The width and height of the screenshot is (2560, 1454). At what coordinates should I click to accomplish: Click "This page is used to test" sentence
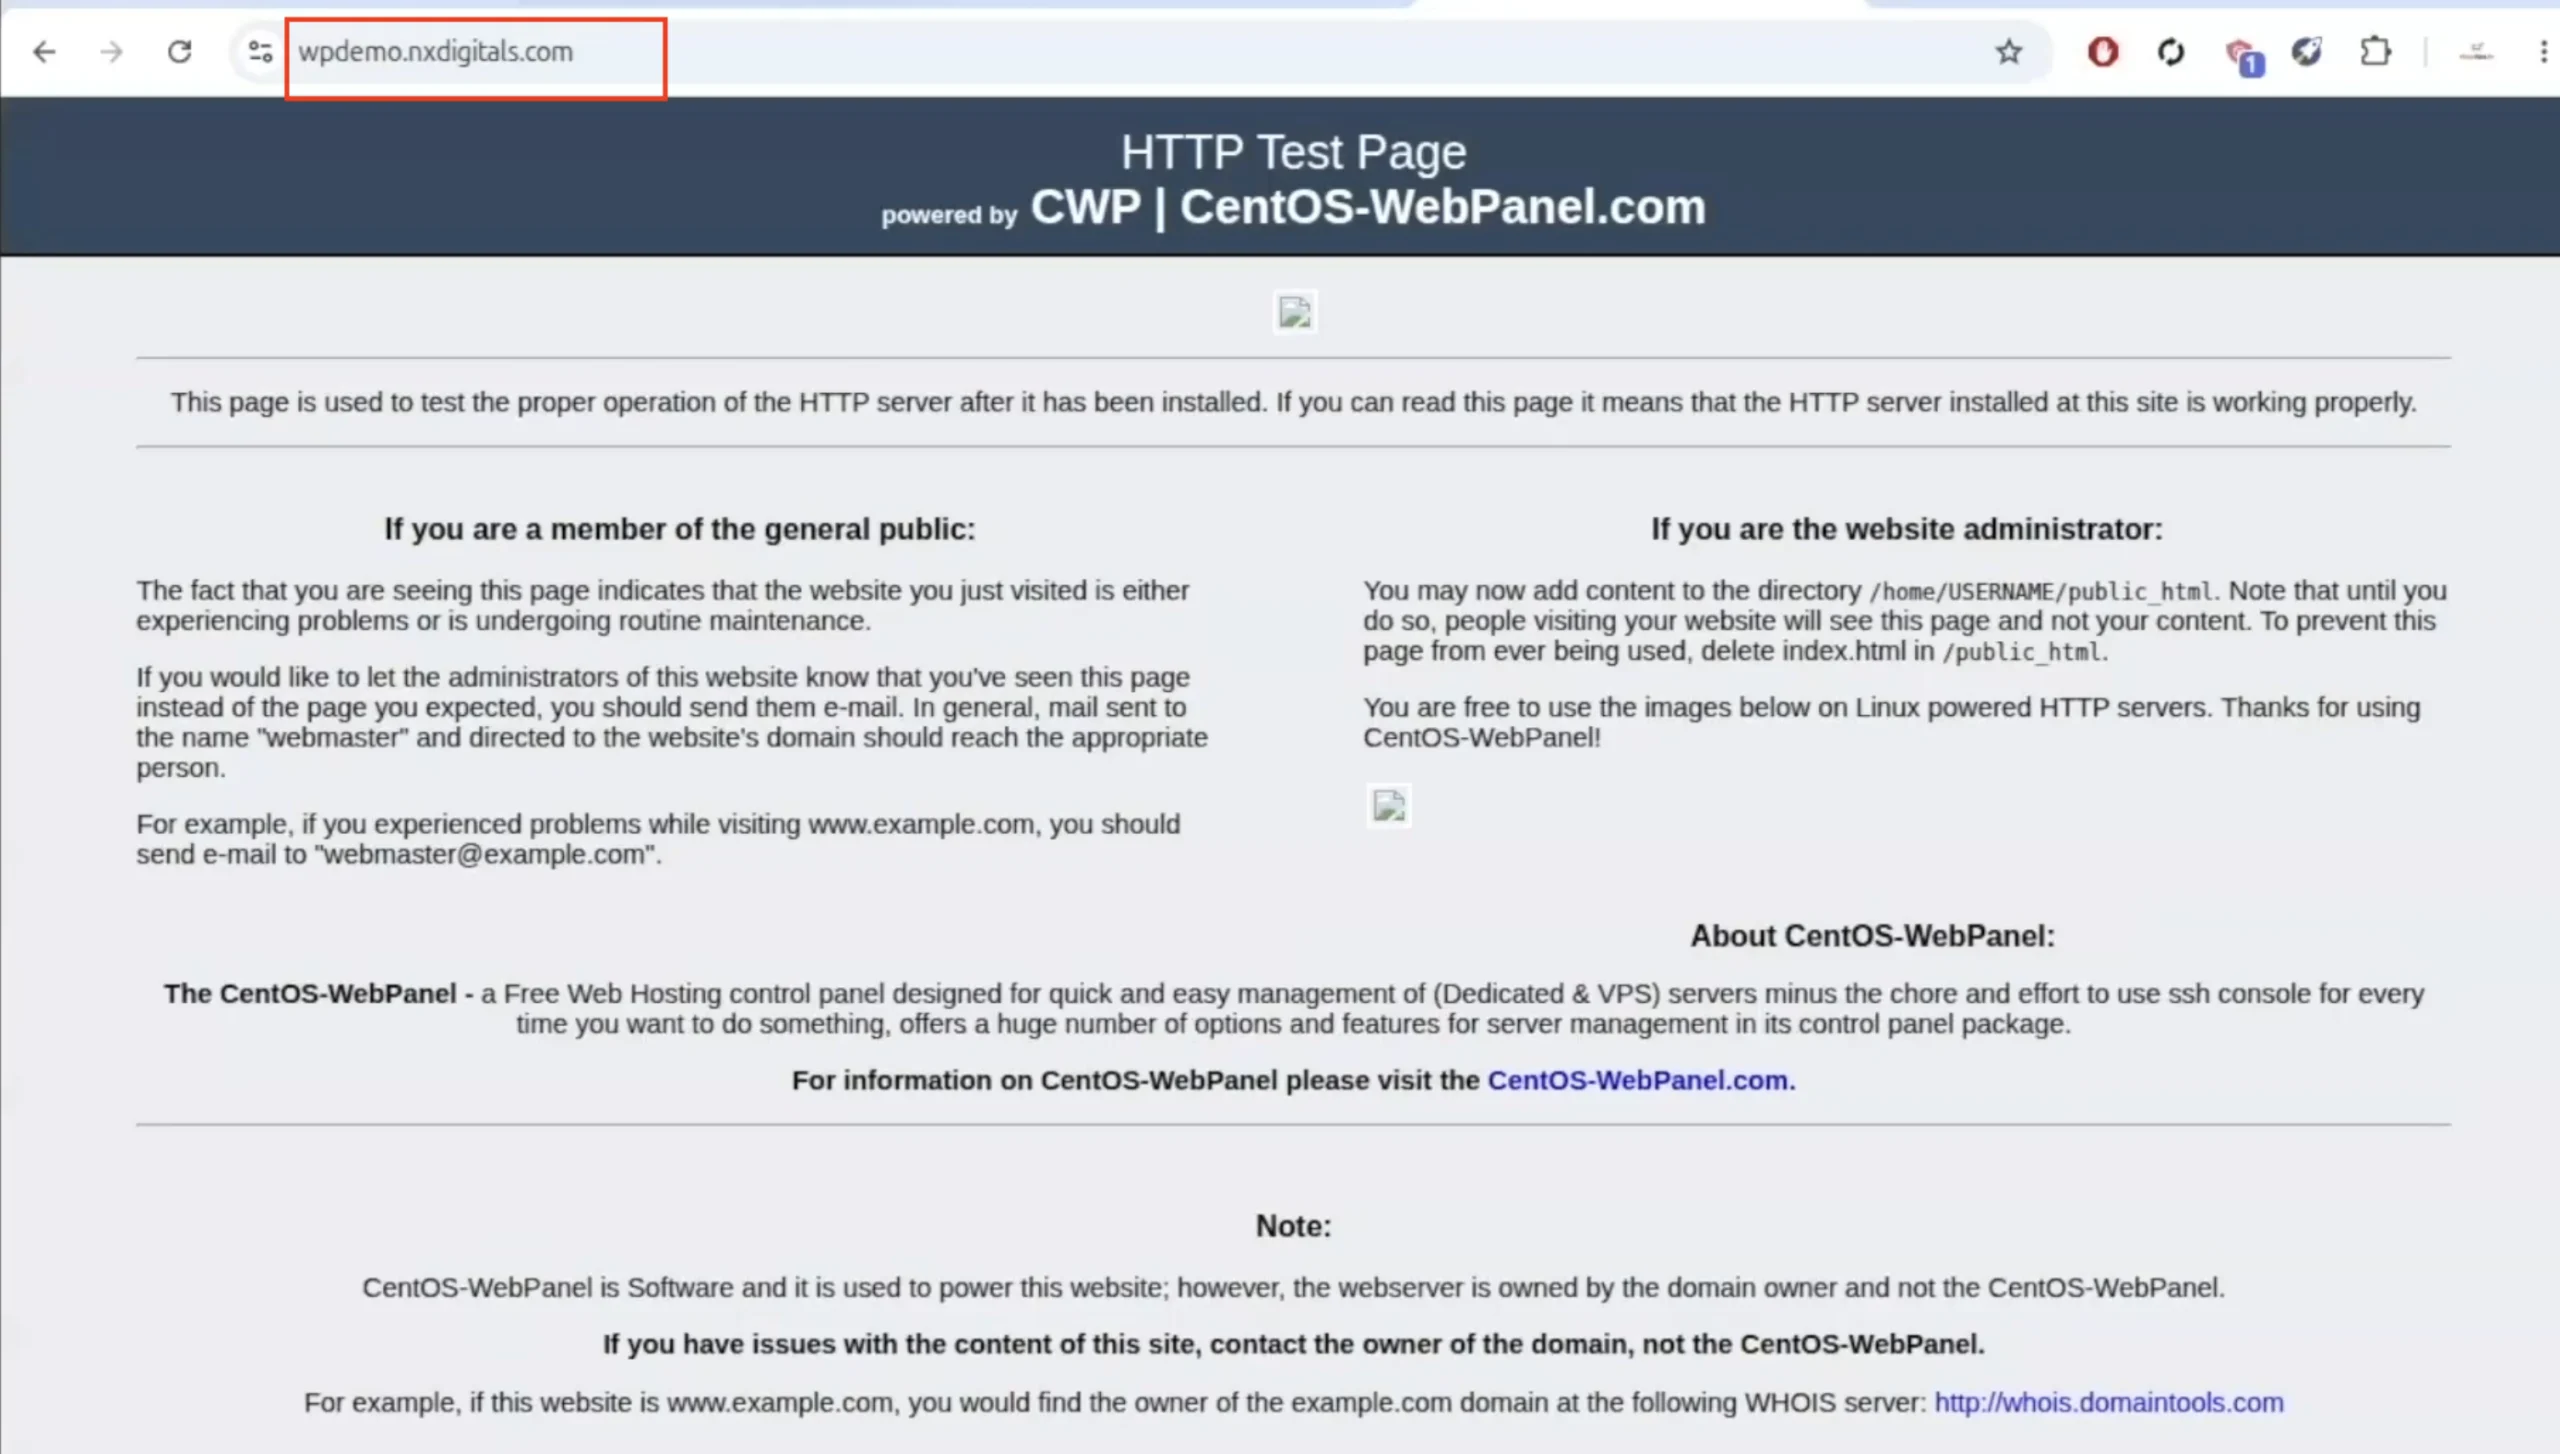[1293, 402]
